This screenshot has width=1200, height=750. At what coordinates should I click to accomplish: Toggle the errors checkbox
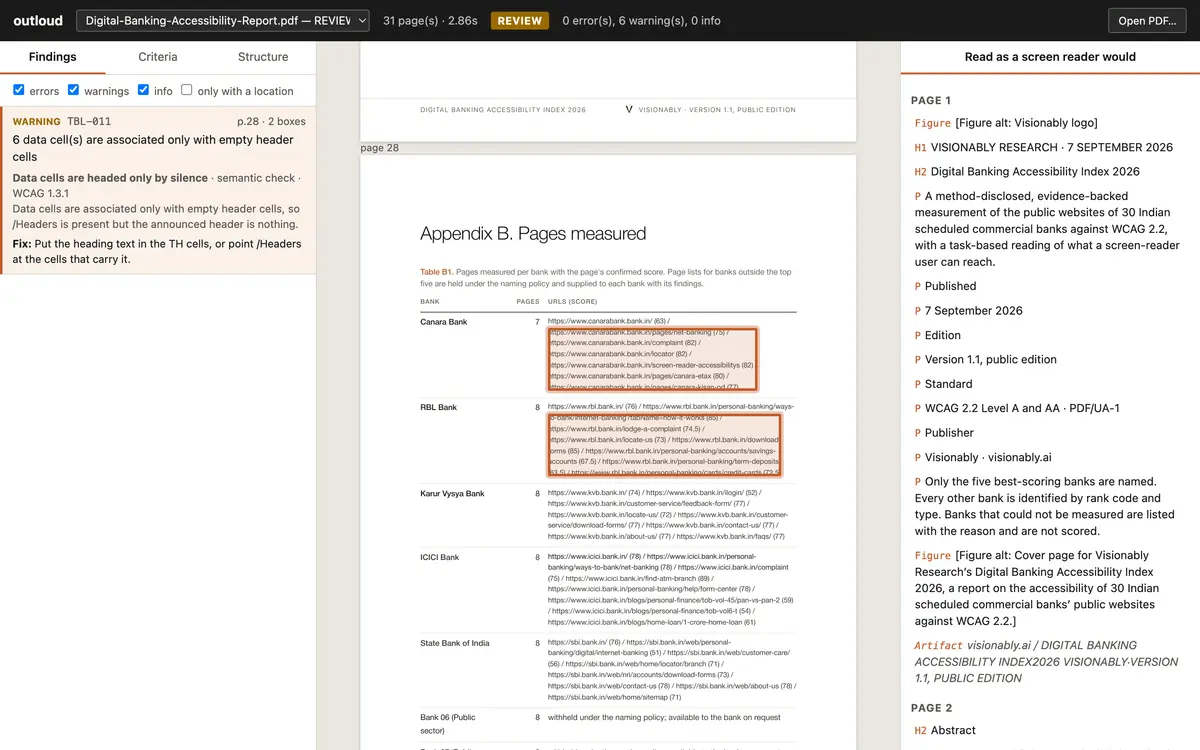coord(19,90)
